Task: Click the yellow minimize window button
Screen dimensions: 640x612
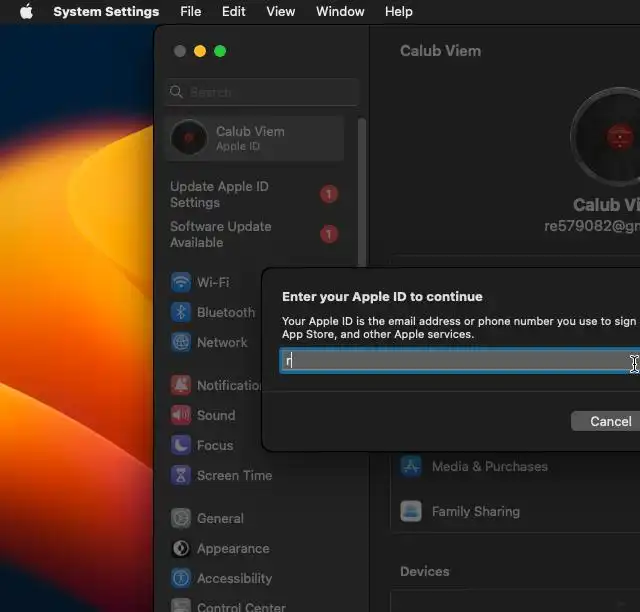Action: (200, 51)
